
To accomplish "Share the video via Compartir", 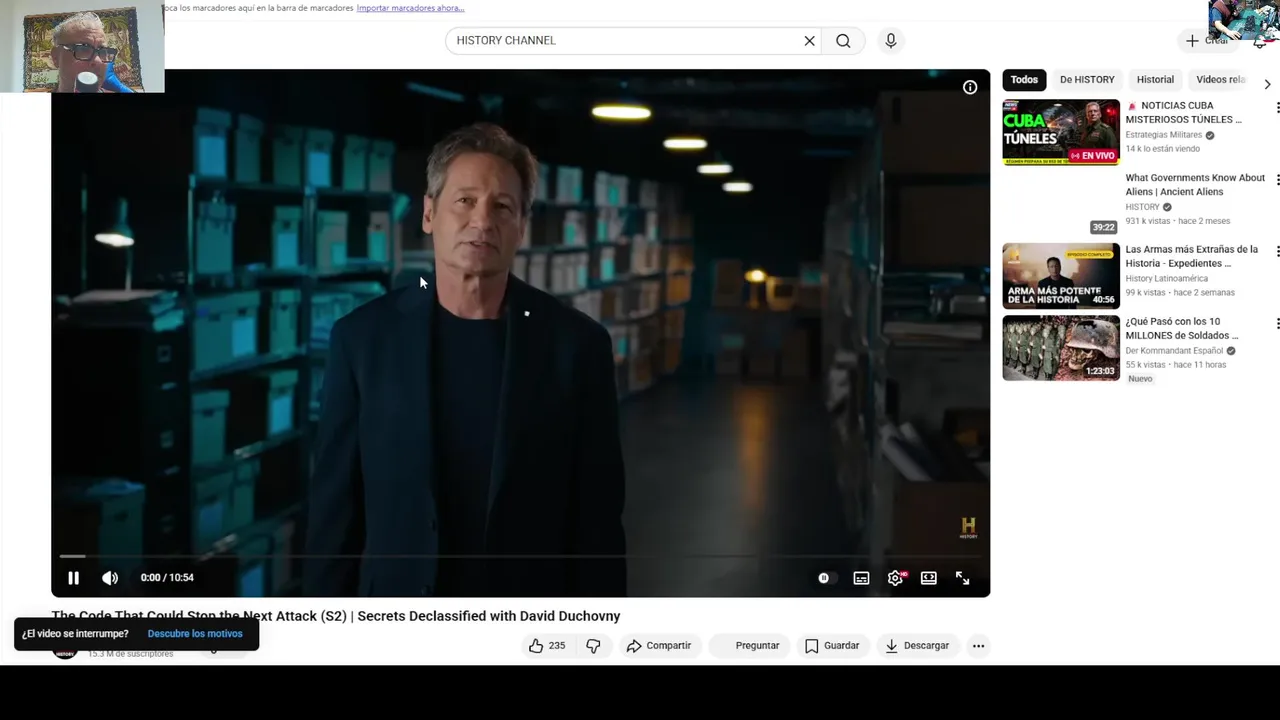I will pyautogui.click(x=659, y=646).
